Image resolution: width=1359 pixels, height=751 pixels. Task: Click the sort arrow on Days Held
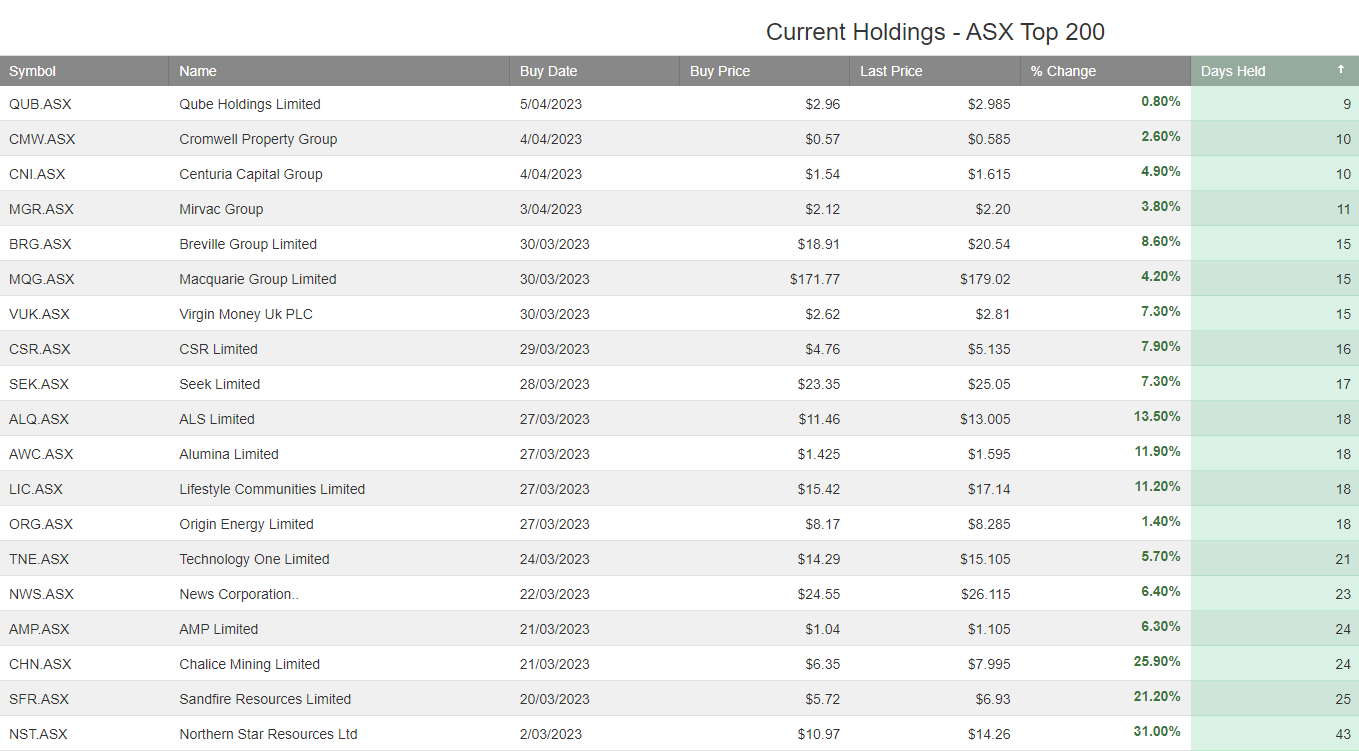pos(1340,71)
